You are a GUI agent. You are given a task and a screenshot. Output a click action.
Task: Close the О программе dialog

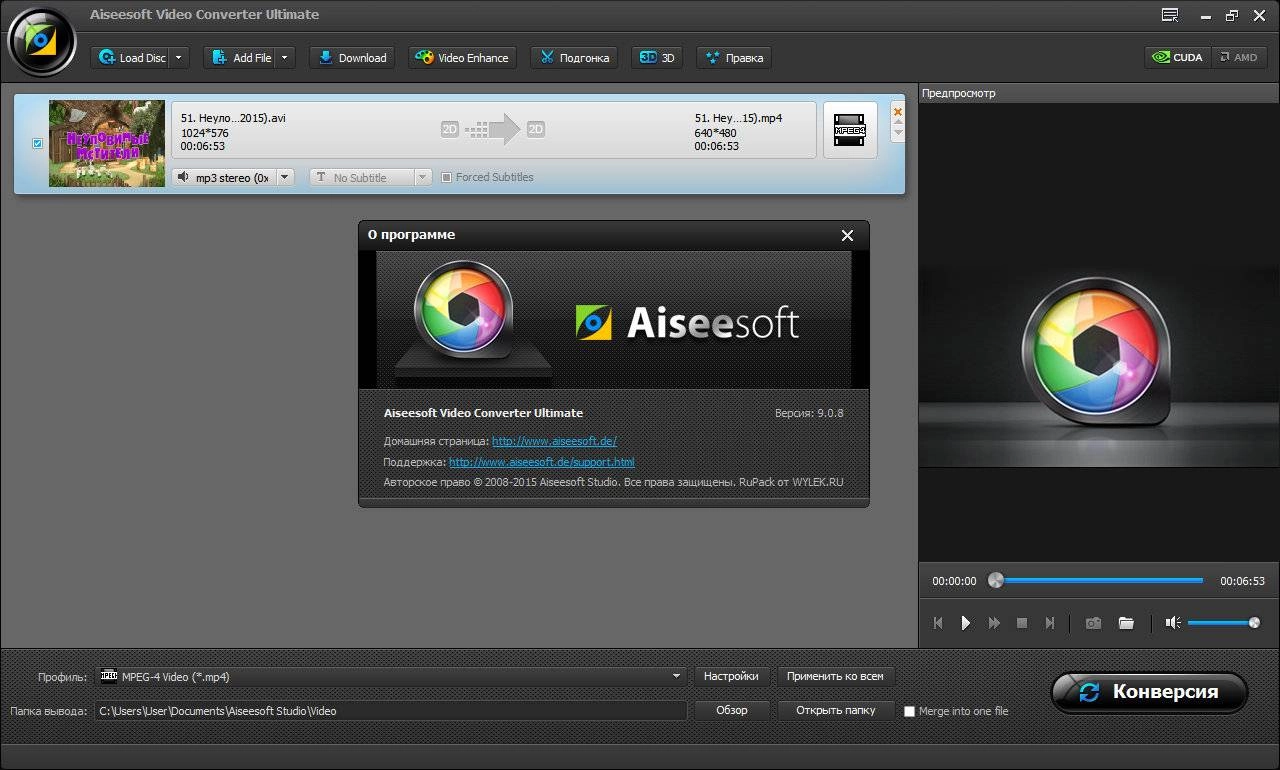(847, 235)
